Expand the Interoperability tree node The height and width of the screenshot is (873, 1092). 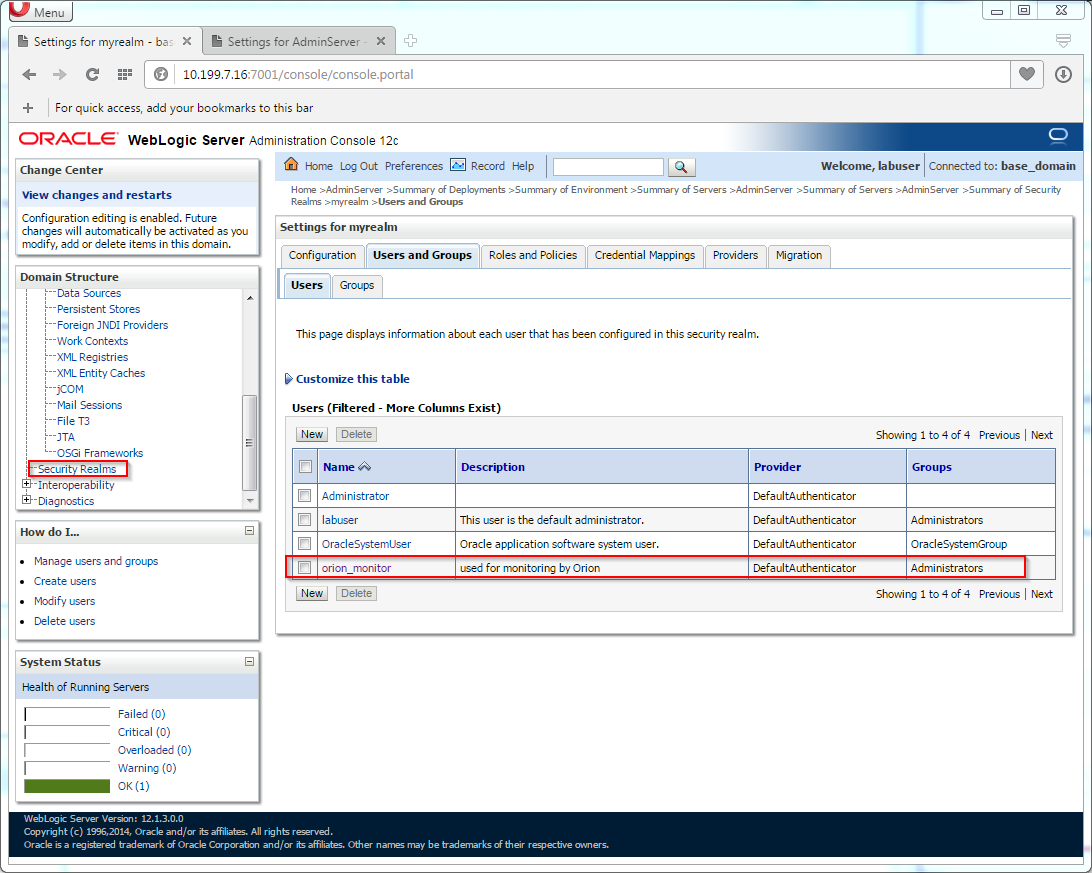pos(26,484)
